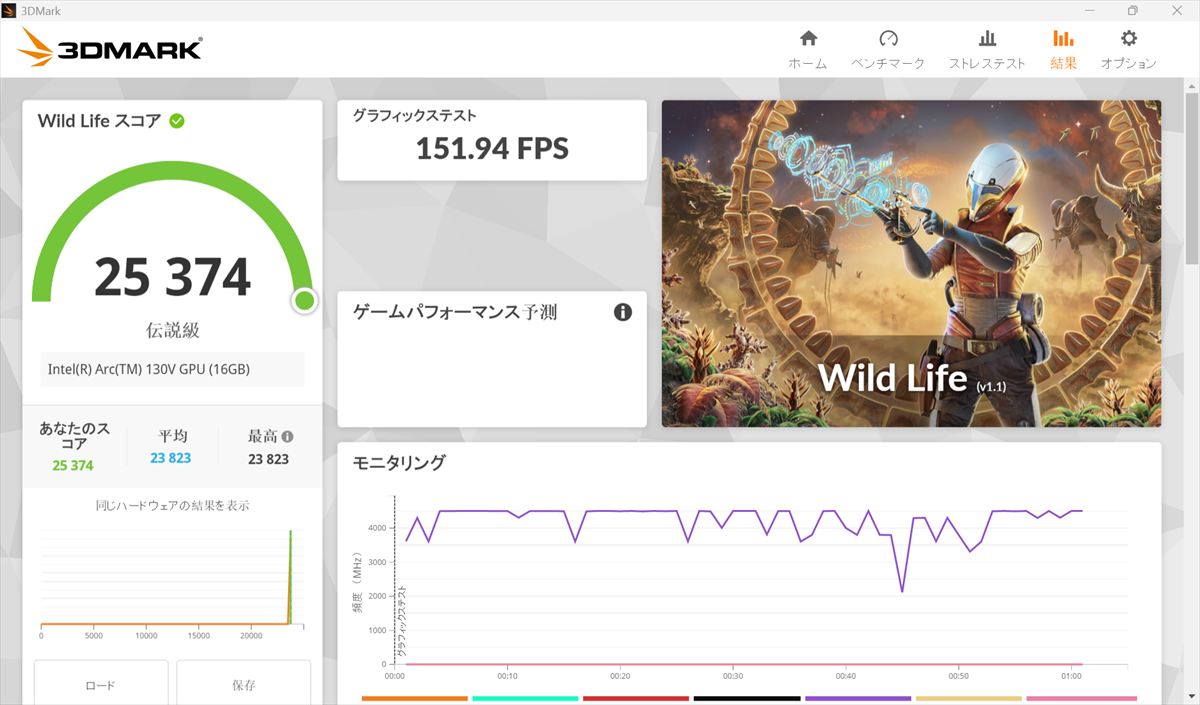Click the info icon next to 最高
Screen dimensions: 1200x705
(x=287, y=436)
